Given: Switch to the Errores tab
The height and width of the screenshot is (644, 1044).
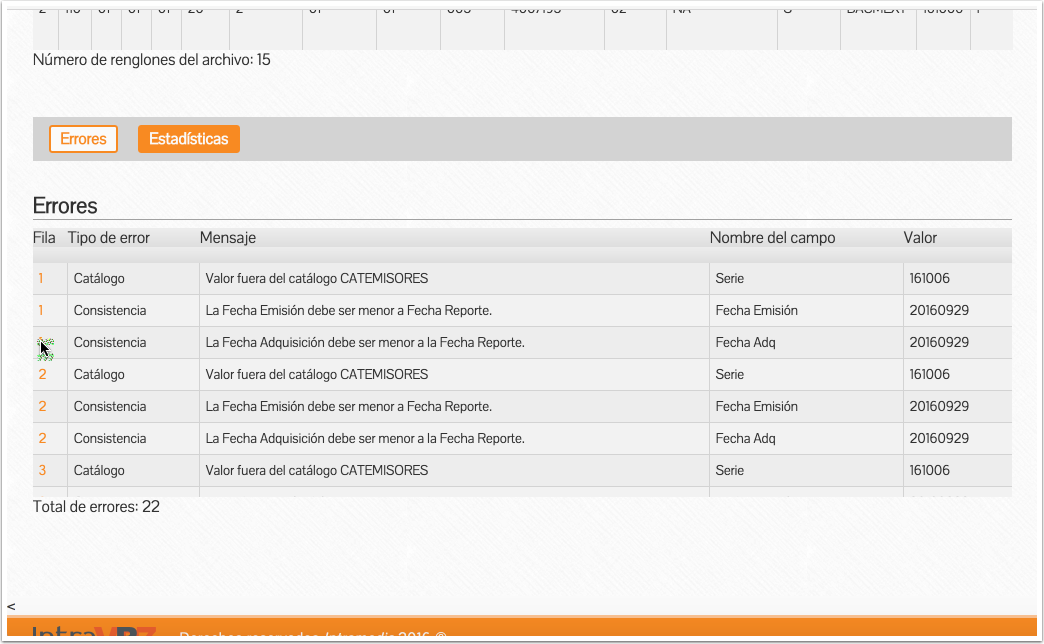Looking at the screenshot, I should [83, 139].
